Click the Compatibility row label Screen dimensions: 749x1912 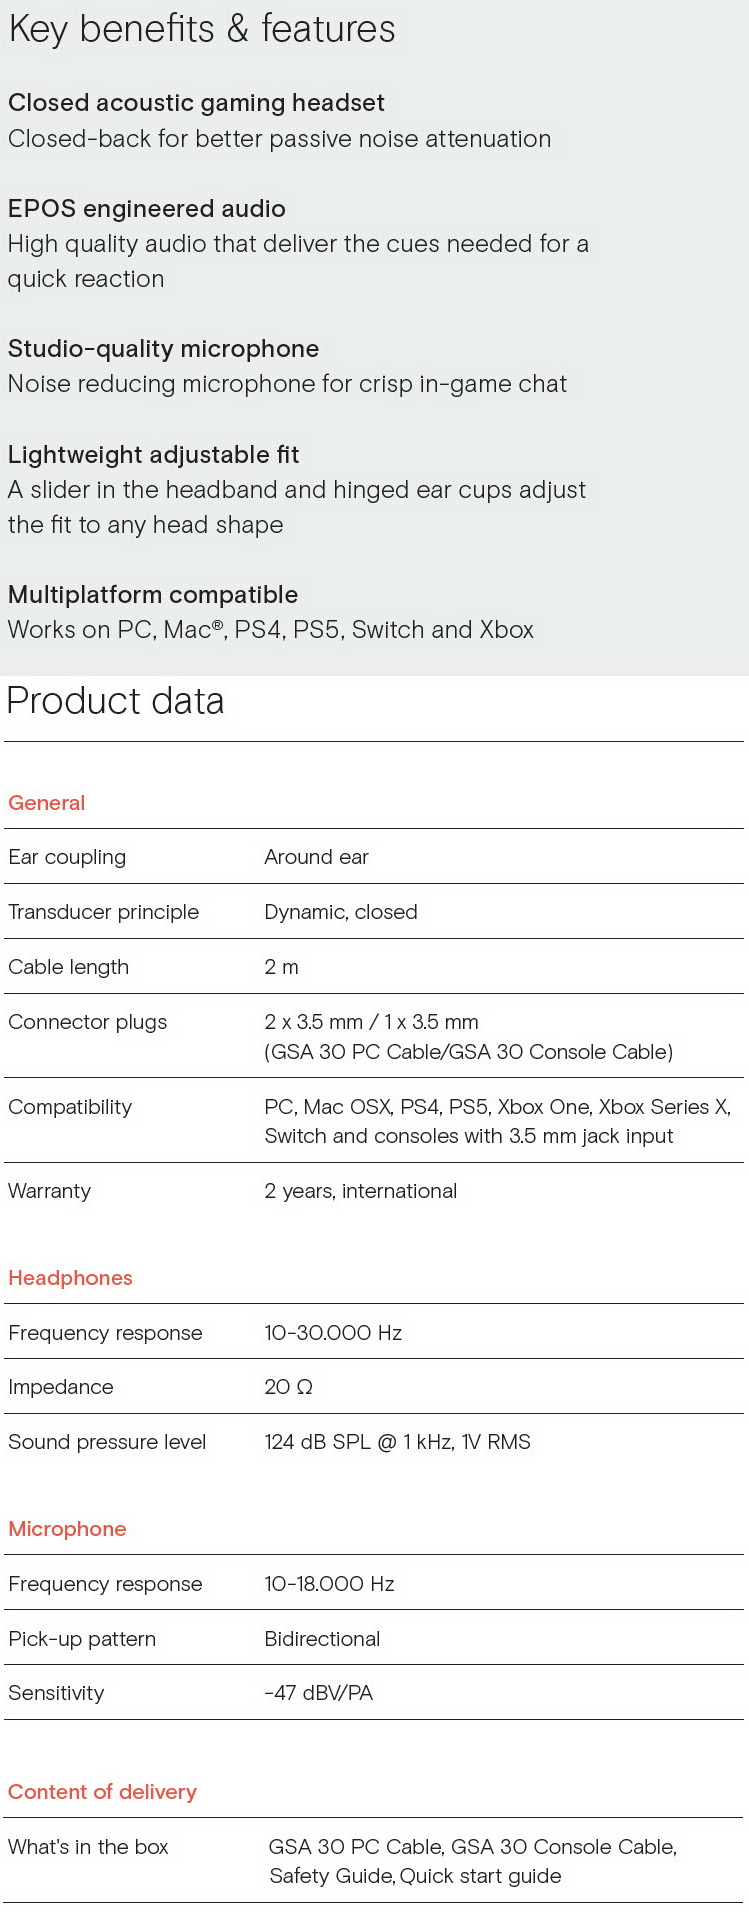point(70,1107)
